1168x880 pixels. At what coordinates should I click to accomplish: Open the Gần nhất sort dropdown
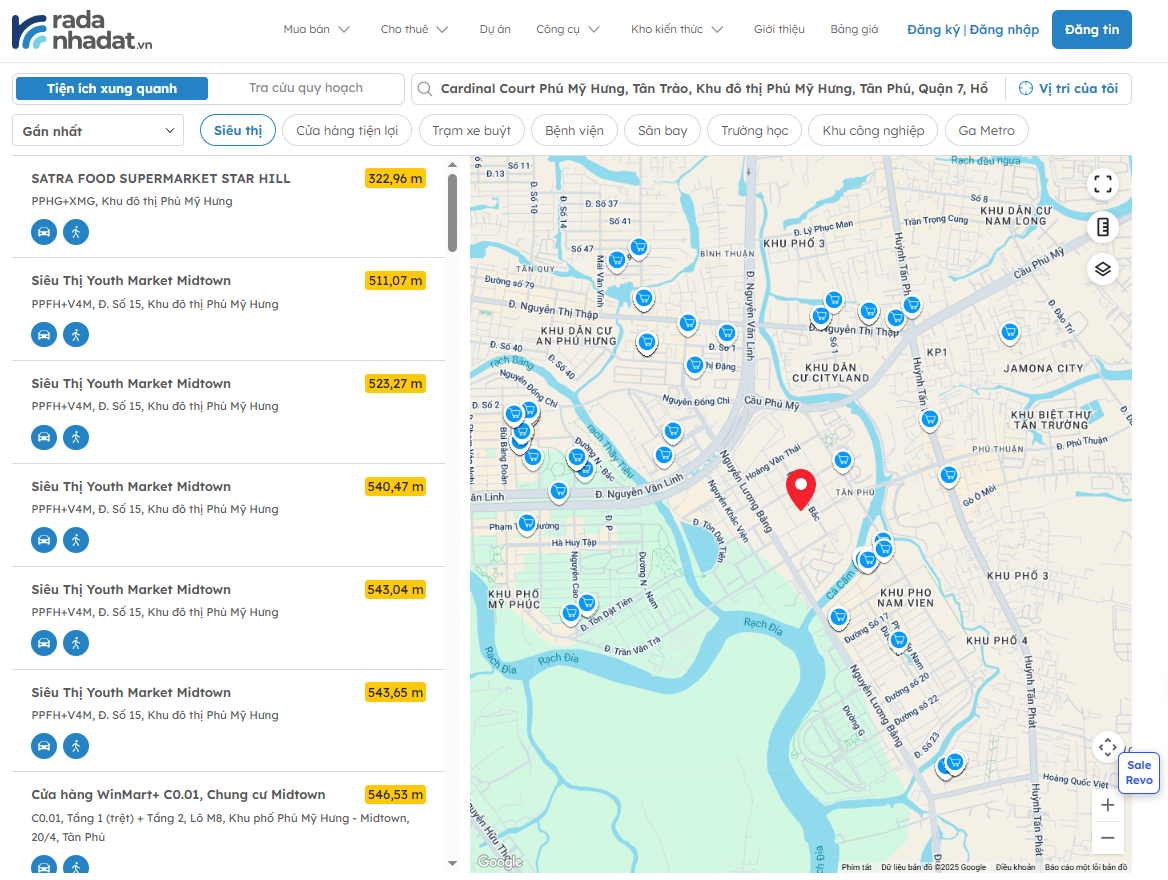click(98, 131)
